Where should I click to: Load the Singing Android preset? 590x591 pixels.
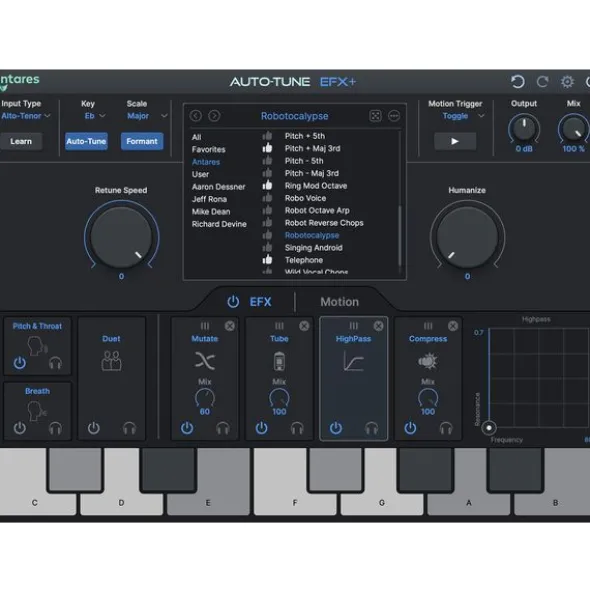[314, 248]
